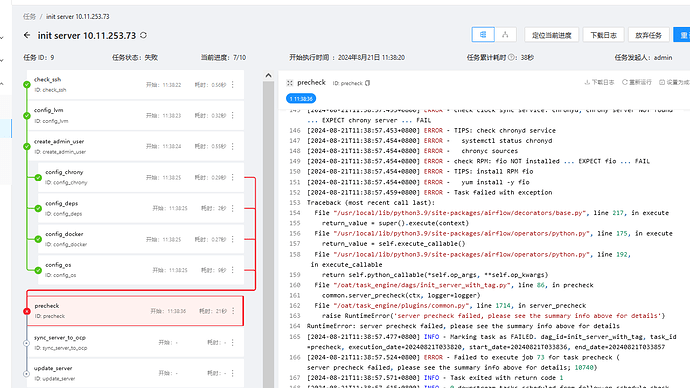Go back using the arrow beside the title
This screenshot has width=690, height=388.
pos(27,35)
